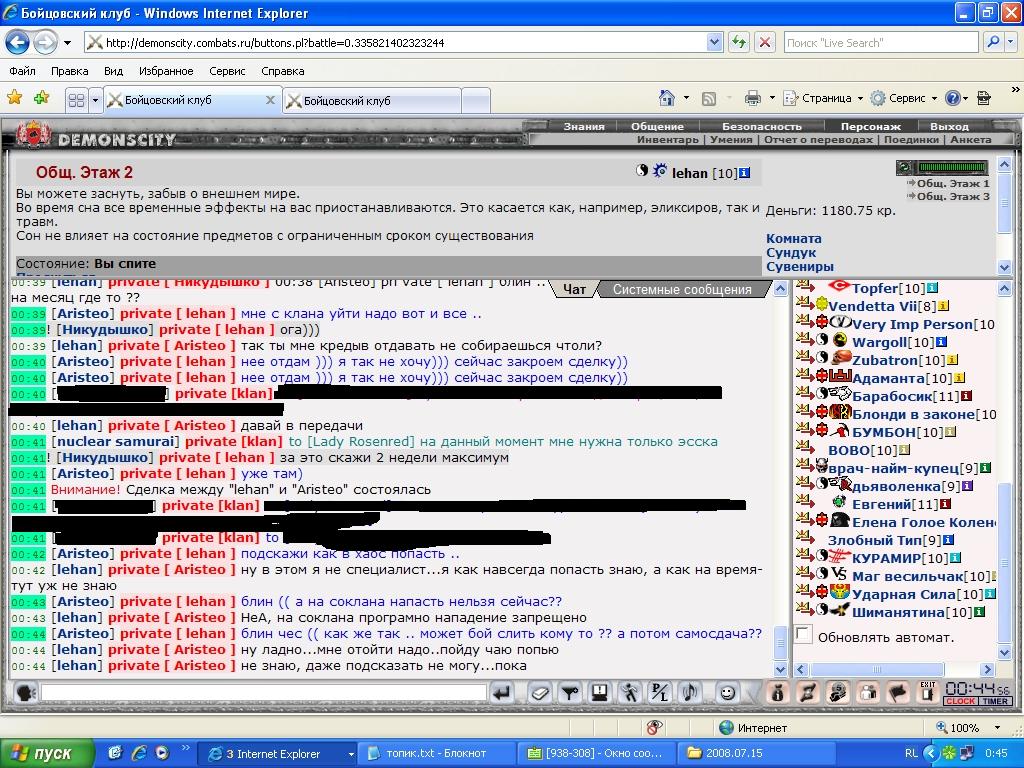Image resolution: width=1024 pixels, height=768 pixels.
Task: Toggle the P/L transliteration icon
Action: tap(660, 693)
